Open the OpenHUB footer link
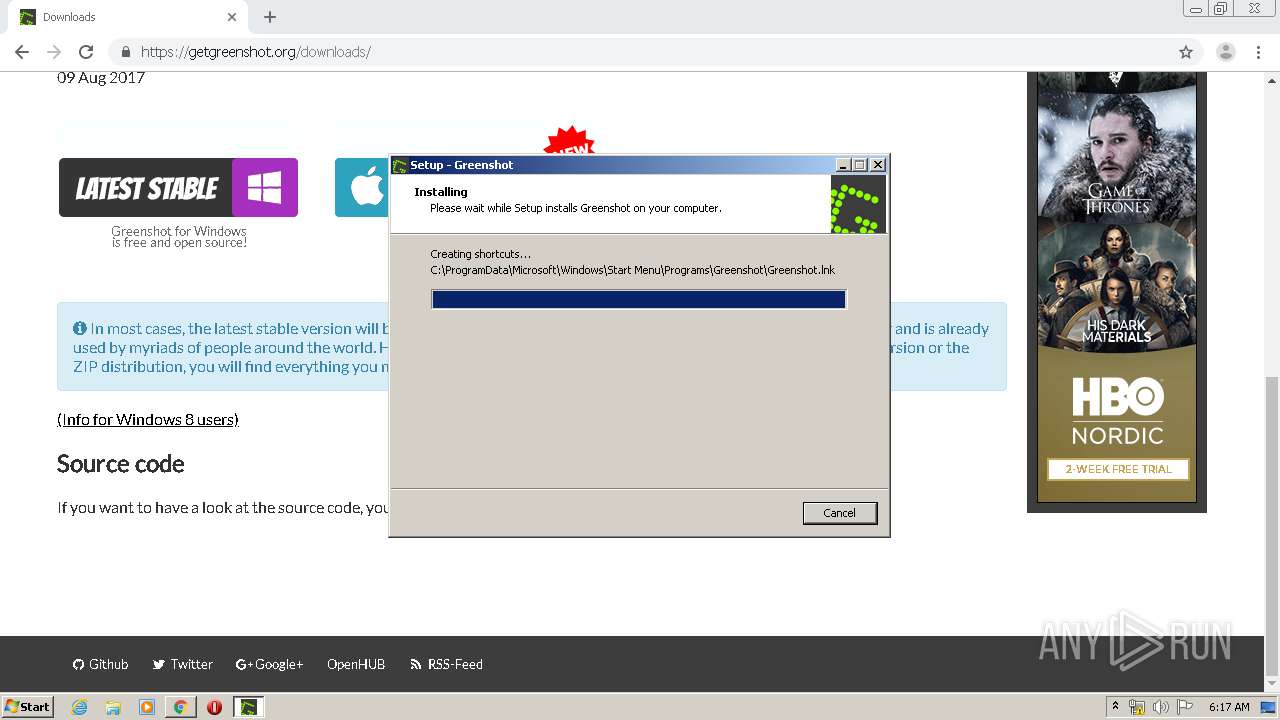 (356, 664)
